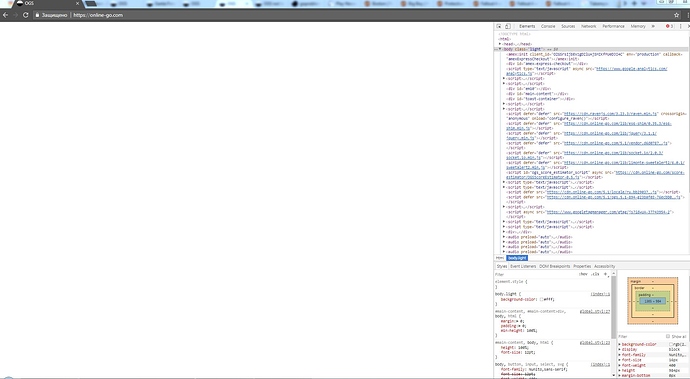Open the socket.io script source link
The width and height of the screenshot is (690, 379).
click(613, 153)
